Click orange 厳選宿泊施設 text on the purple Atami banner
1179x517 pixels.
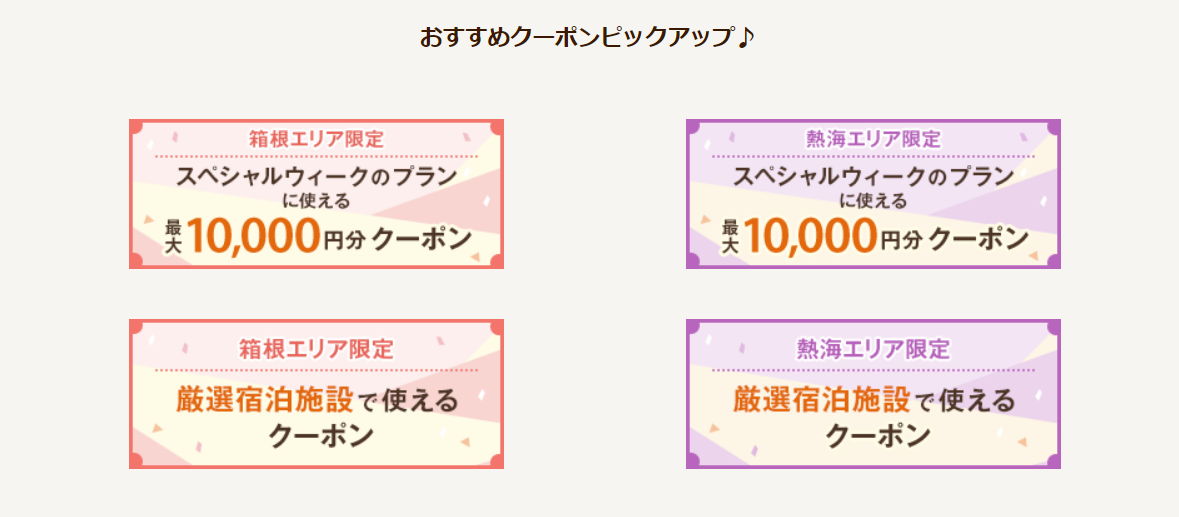821,401
